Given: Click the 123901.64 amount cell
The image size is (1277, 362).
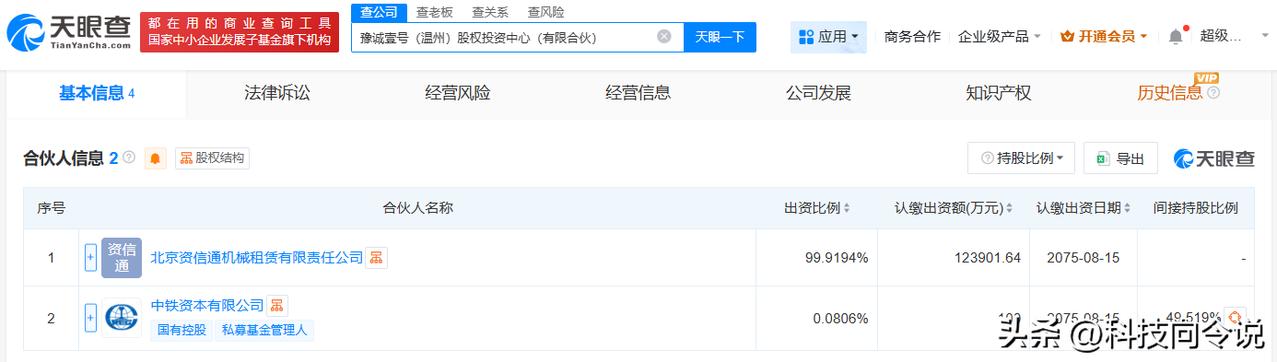Looking at the screenshot, I should 986,258.
